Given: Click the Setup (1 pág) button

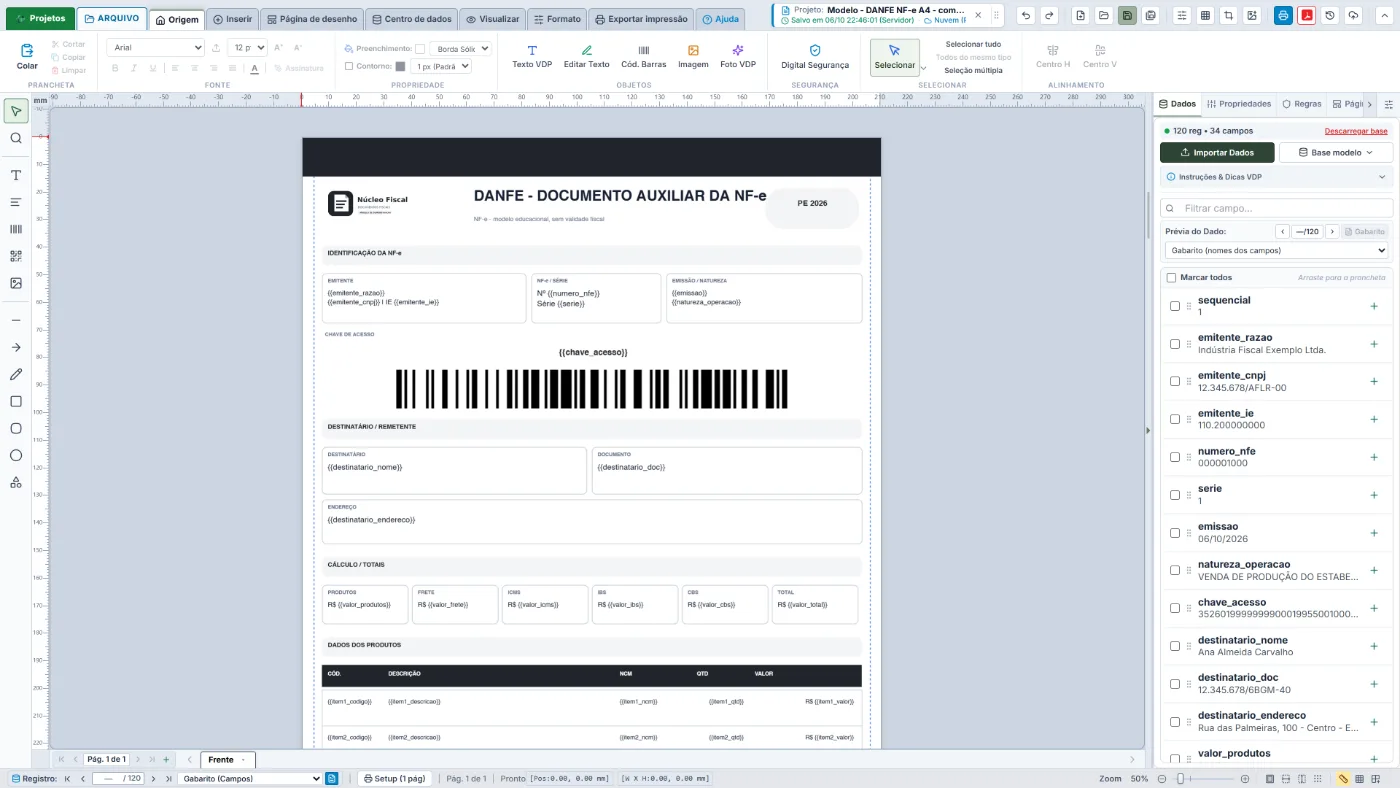Looking at the screenshot, I should coord(394,778).
